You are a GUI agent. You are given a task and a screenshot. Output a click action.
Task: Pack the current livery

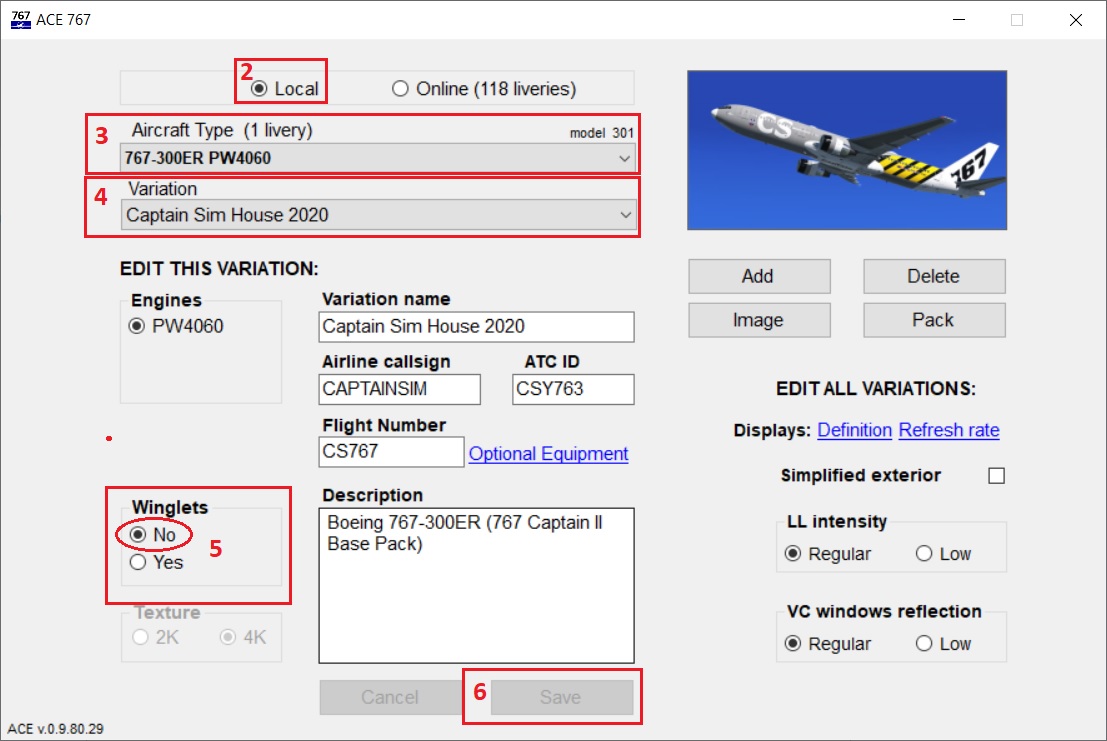click(933, 320)
